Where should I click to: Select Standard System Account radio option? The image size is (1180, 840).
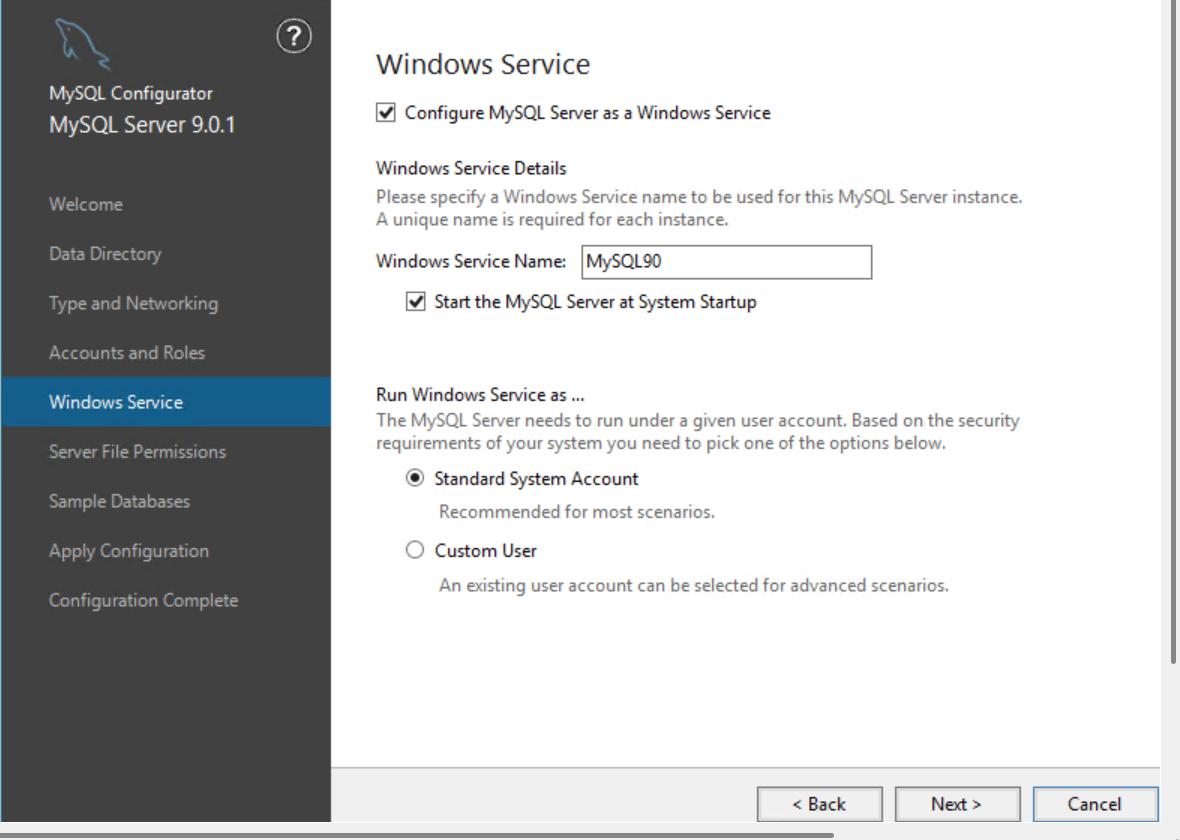coord(415,478)
